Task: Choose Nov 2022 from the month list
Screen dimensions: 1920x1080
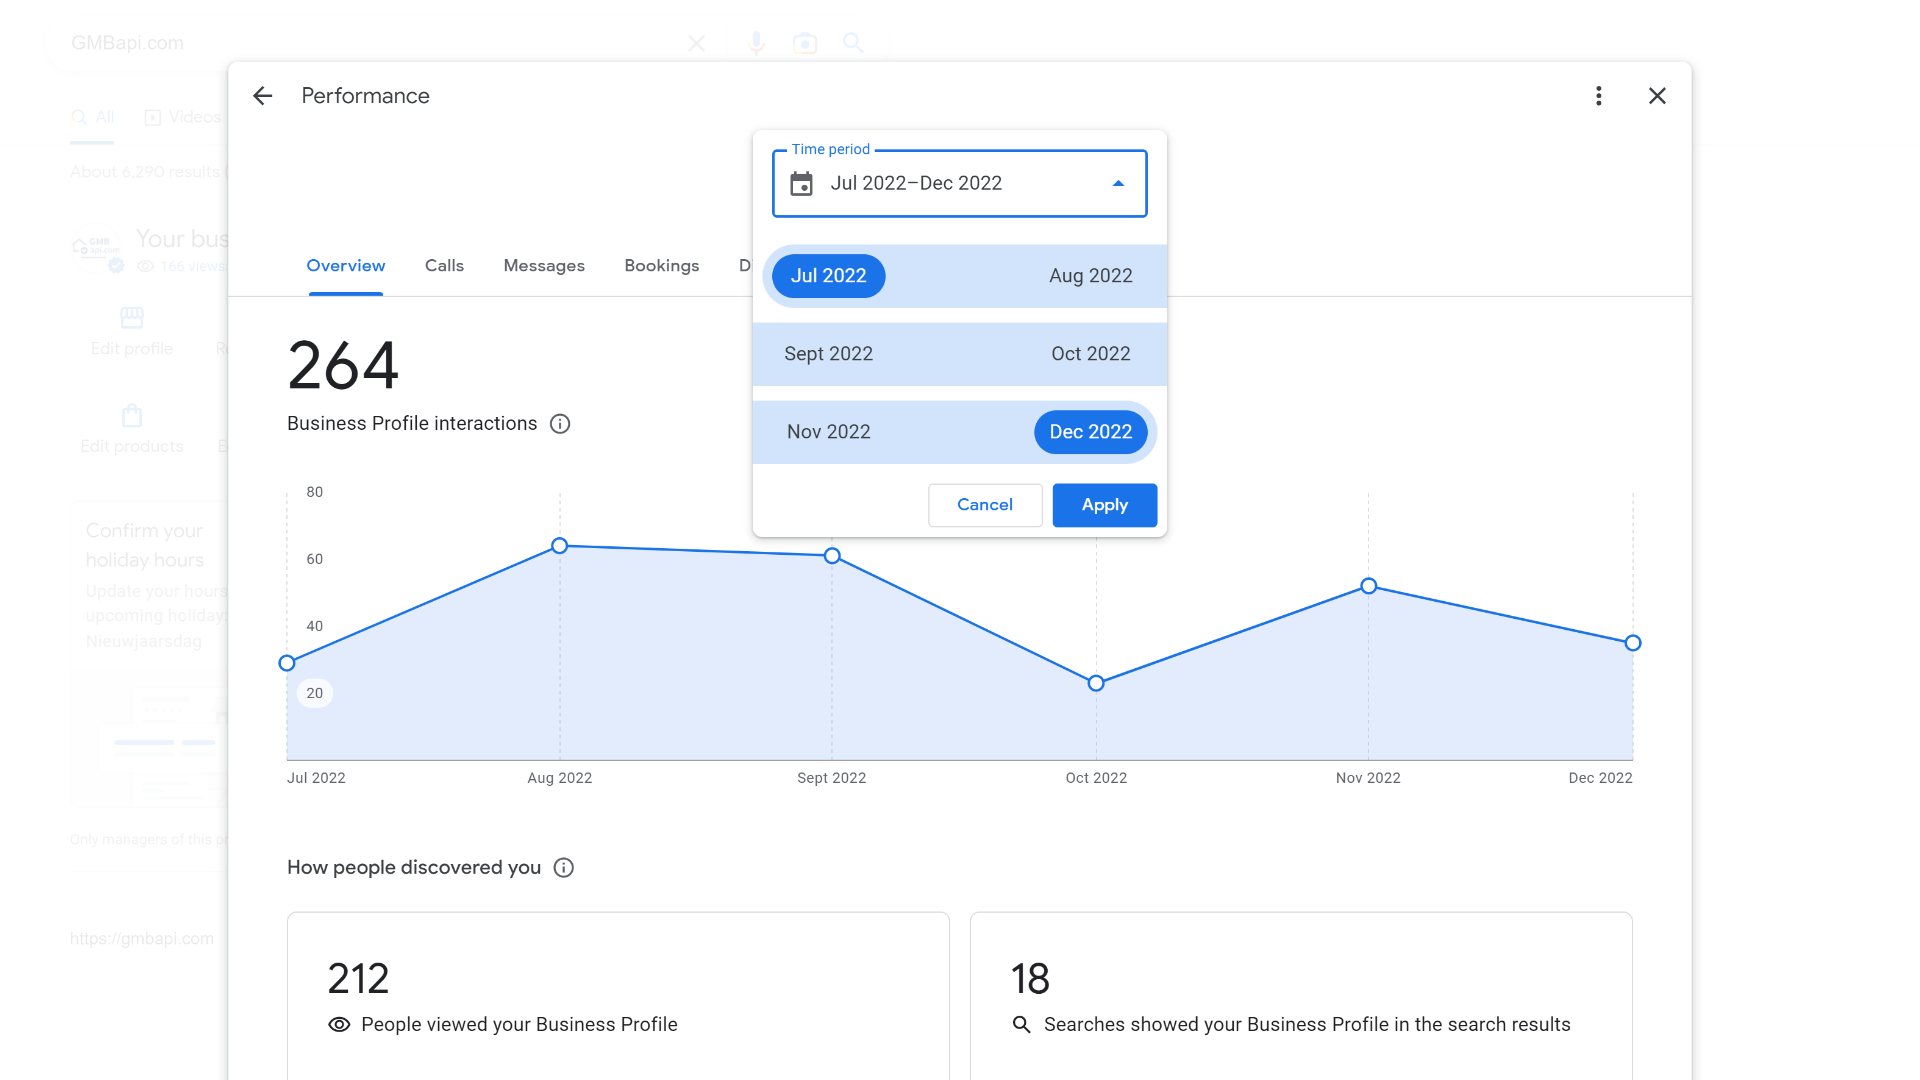Action: pyautogui.click(x=828, y=431)
